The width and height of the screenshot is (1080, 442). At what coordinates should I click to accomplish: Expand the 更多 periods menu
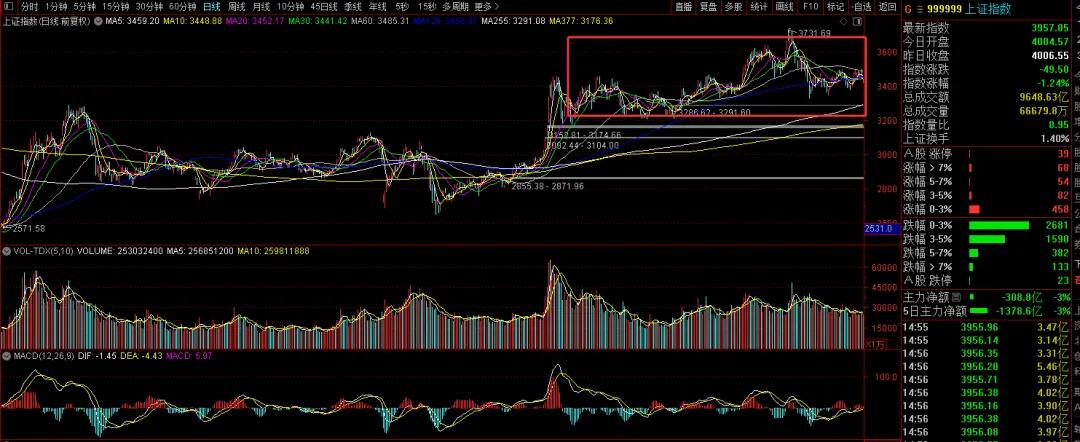point(485,7)
